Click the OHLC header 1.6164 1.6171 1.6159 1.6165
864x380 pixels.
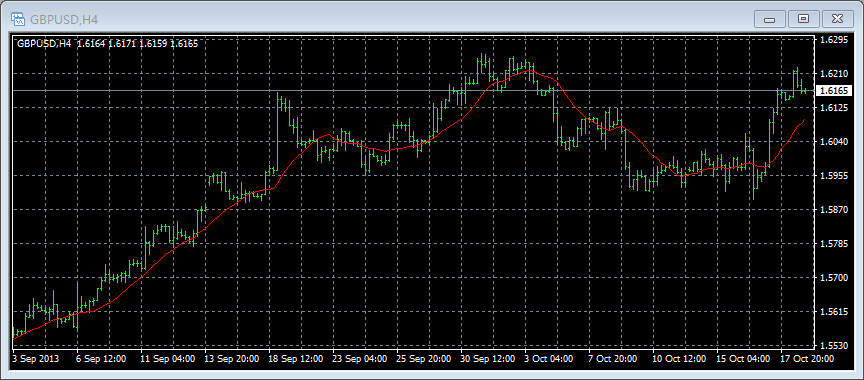(137, 44)
